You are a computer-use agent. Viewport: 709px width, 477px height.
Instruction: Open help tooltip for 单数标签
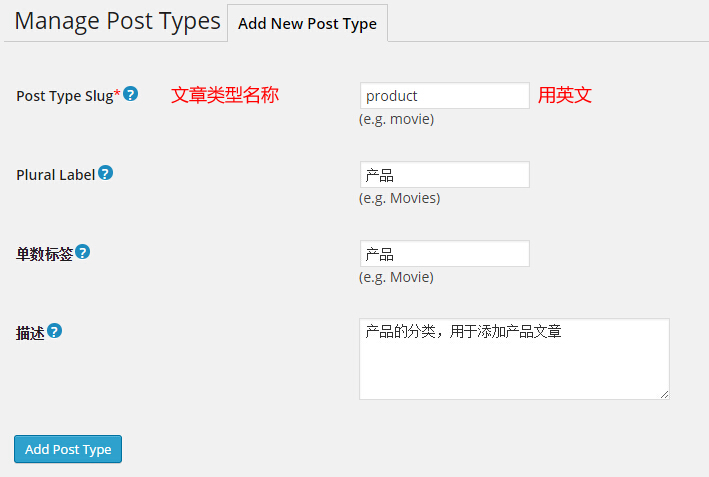coord(83,252)
